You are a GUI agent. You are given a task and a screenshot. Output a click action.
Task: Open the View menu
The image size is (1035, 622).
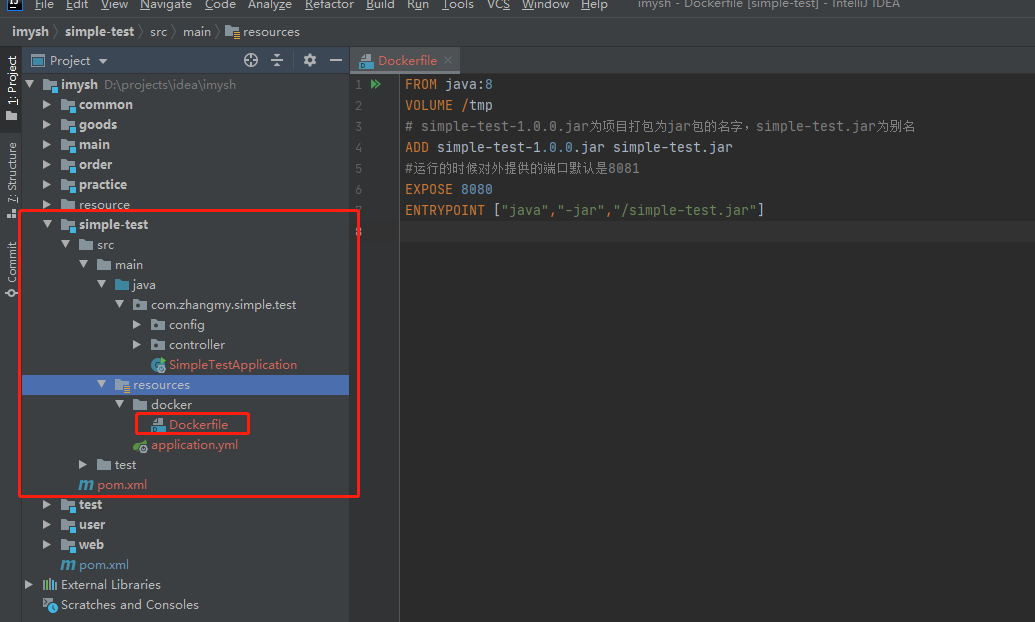pos(114,5)
